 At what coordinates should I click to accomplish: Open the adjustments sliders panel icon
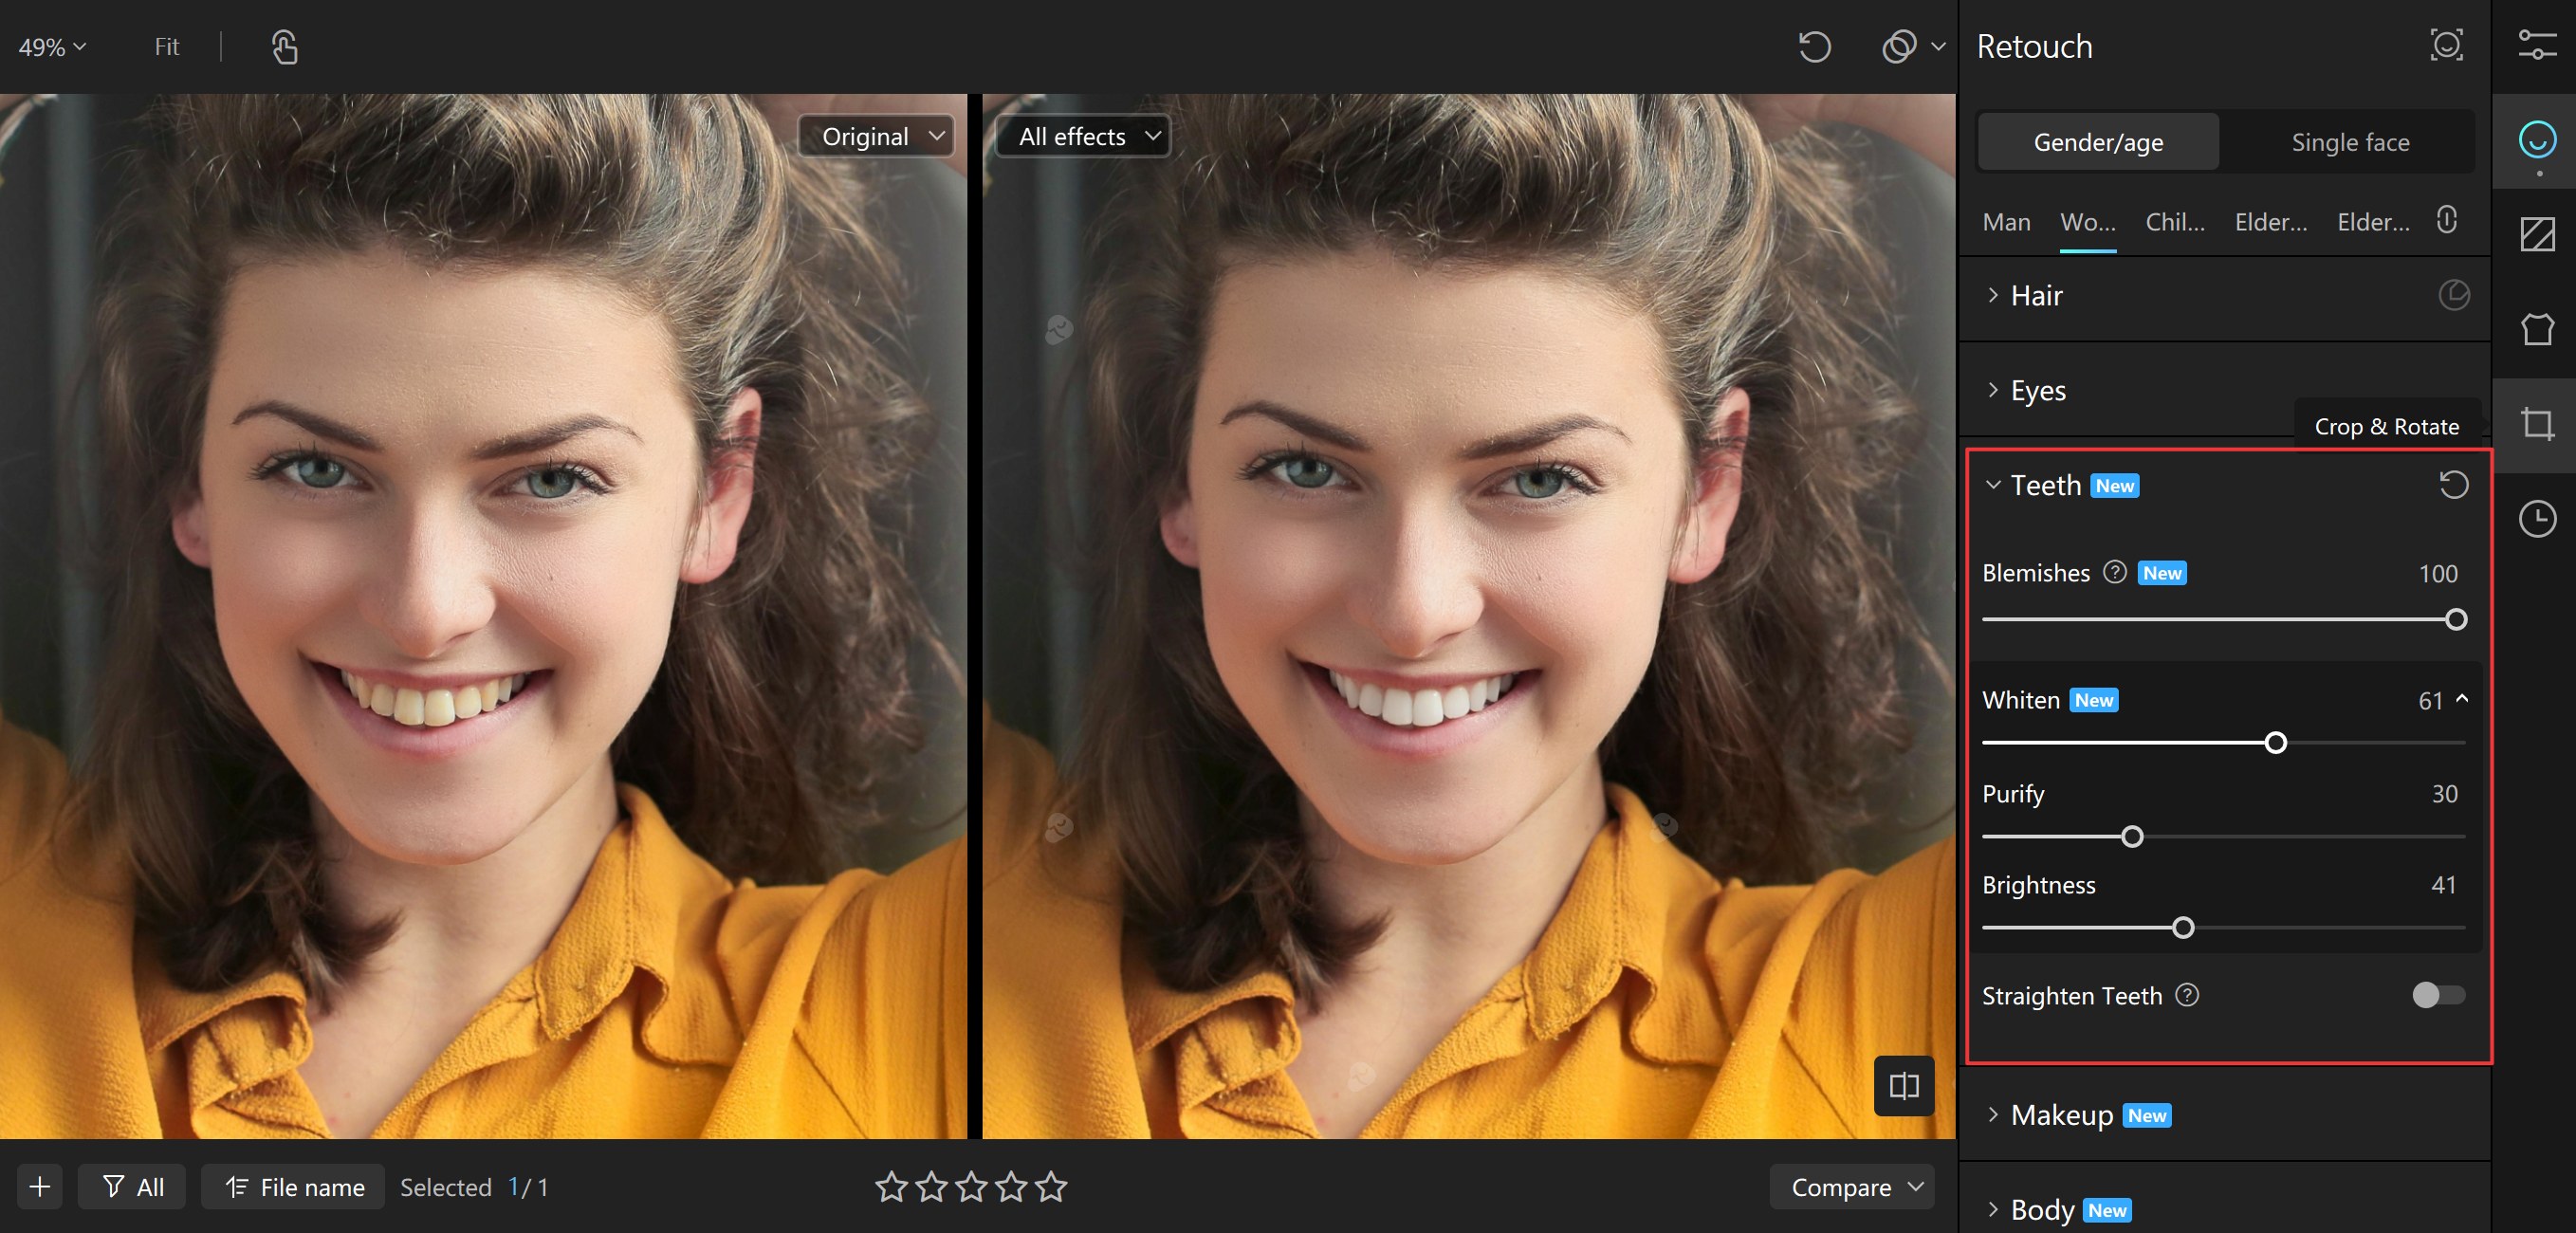tap(2536, 46)
